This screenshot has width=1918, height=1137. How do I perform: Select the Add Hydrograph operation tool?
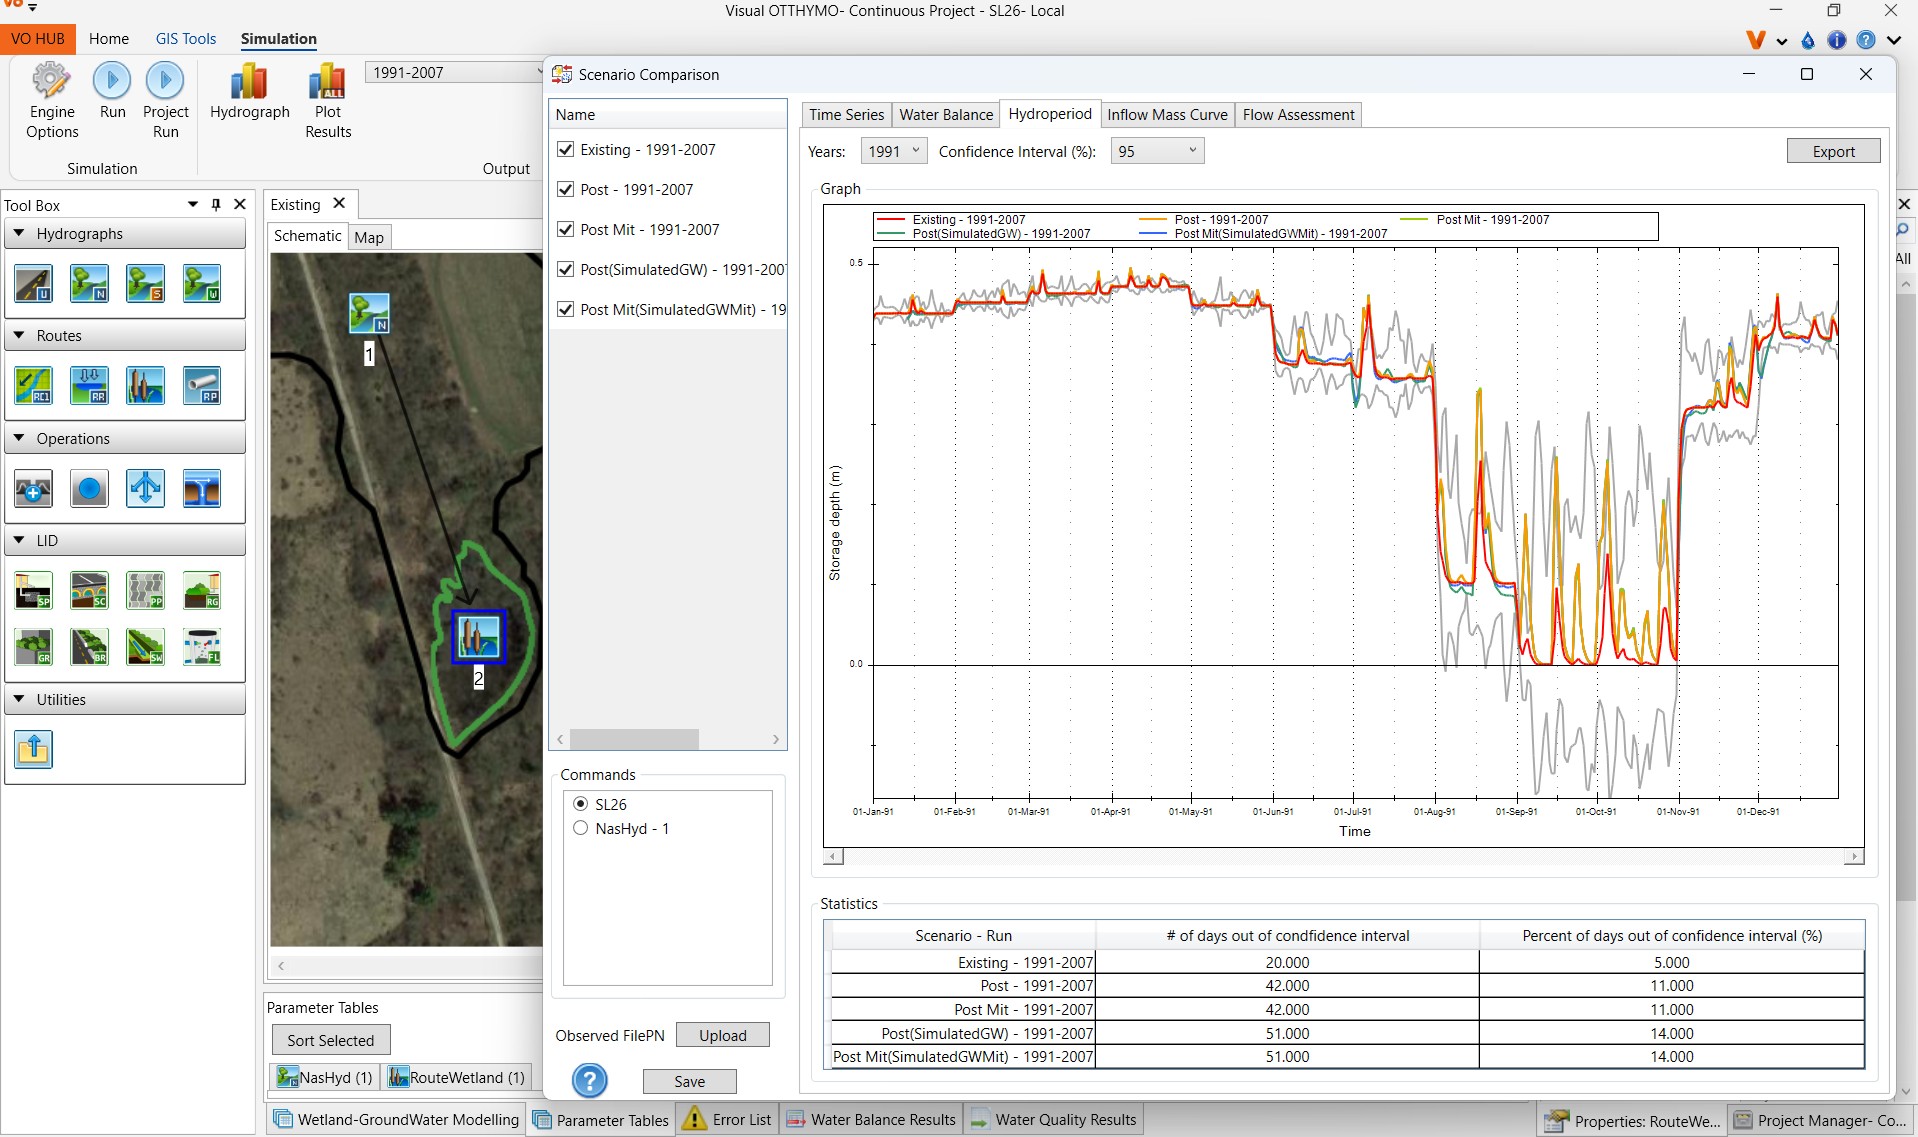[33, 489]
